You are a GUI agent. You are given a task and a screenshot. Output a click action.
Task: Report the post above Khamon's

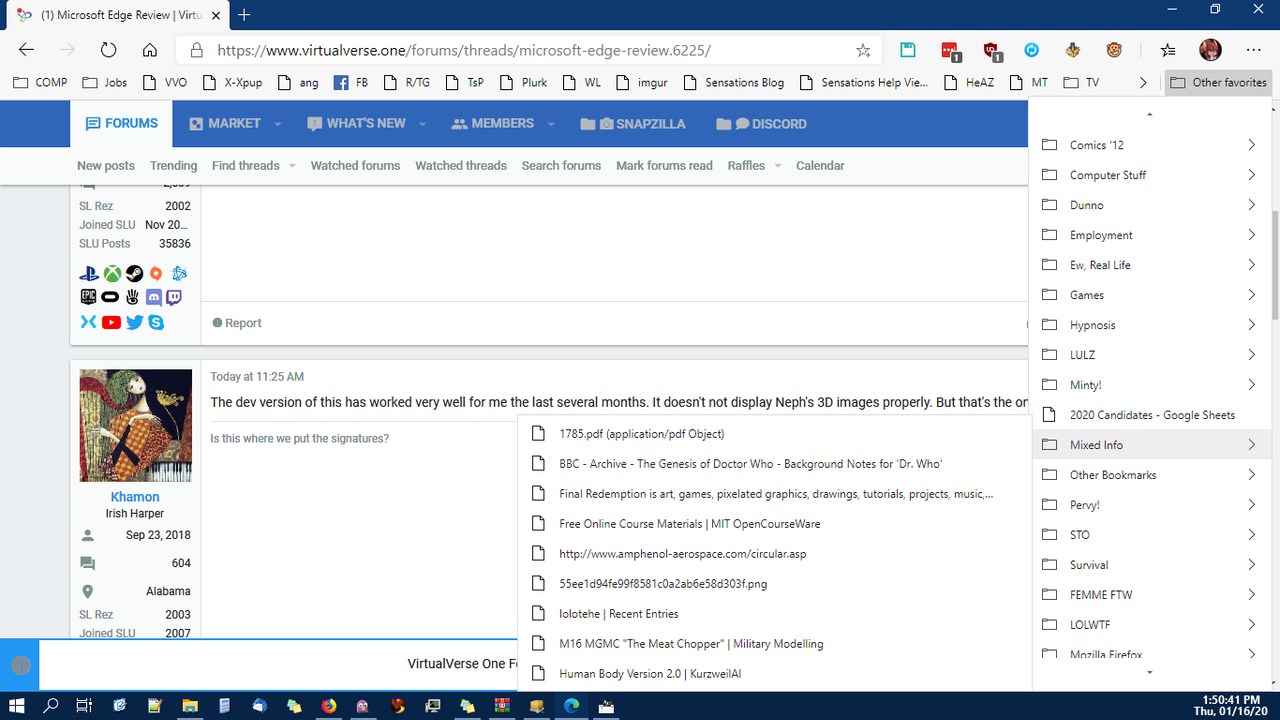pos(237,323)
